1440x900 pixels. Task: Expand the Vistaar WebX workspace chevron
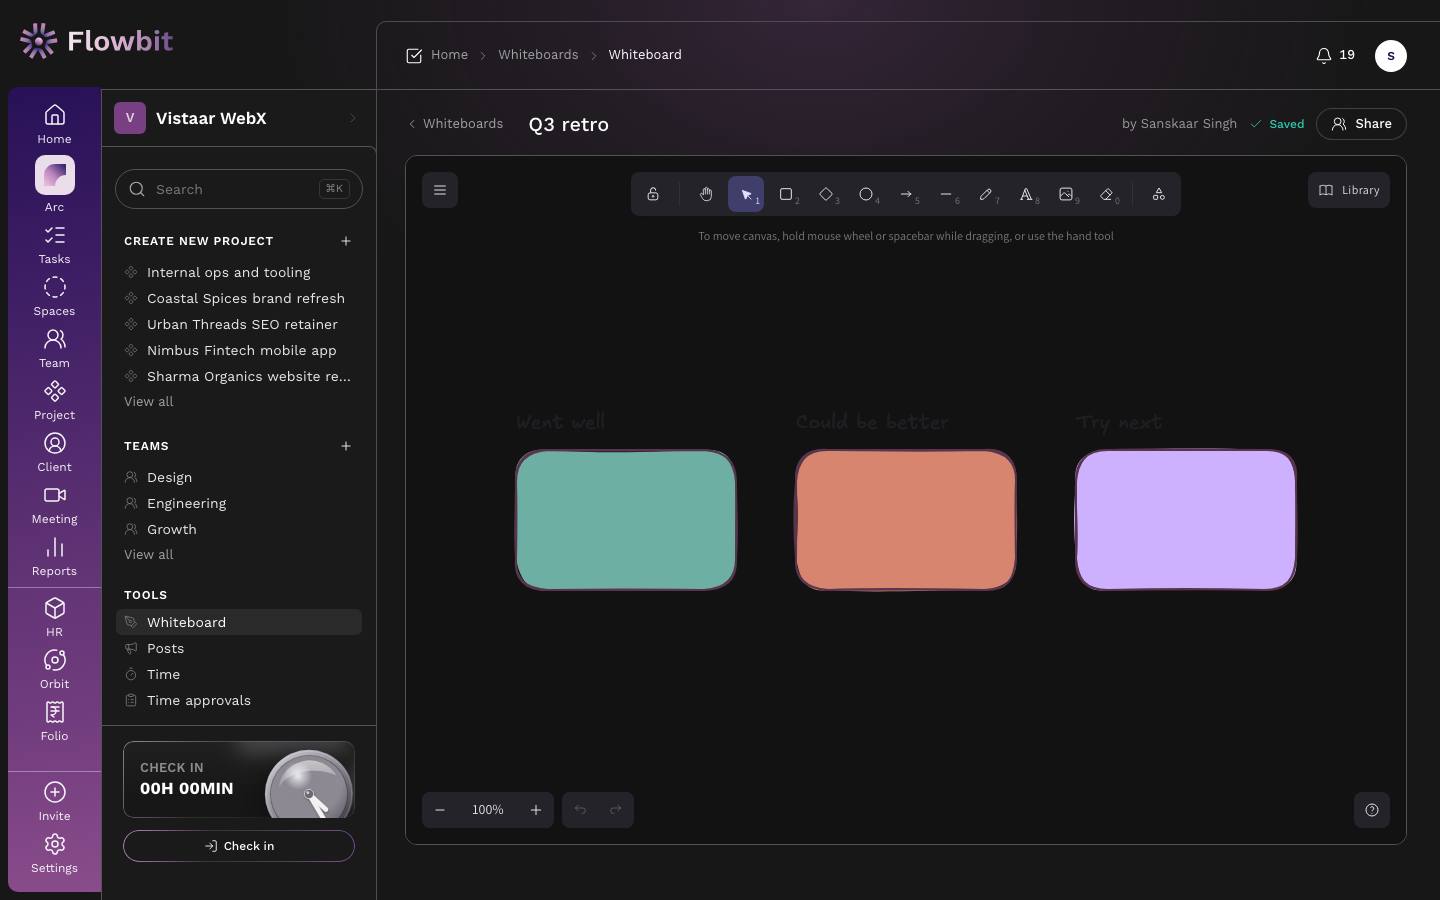352,118
